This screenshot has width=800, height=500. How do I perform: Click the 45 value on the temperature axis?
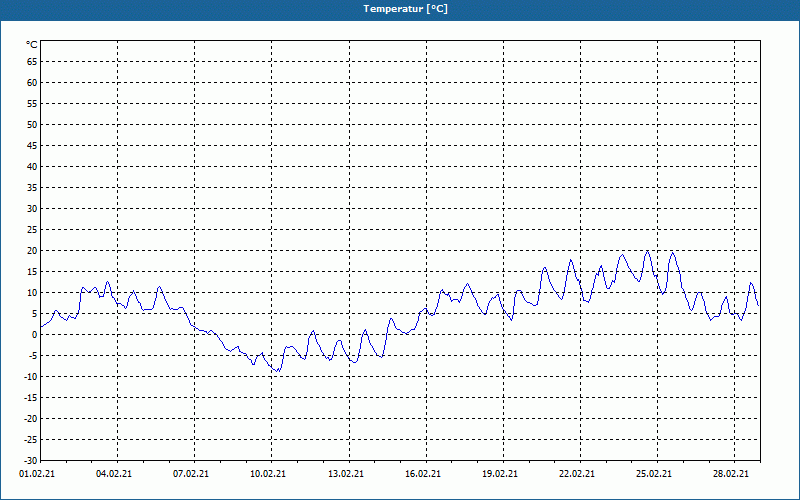point(32,145)
